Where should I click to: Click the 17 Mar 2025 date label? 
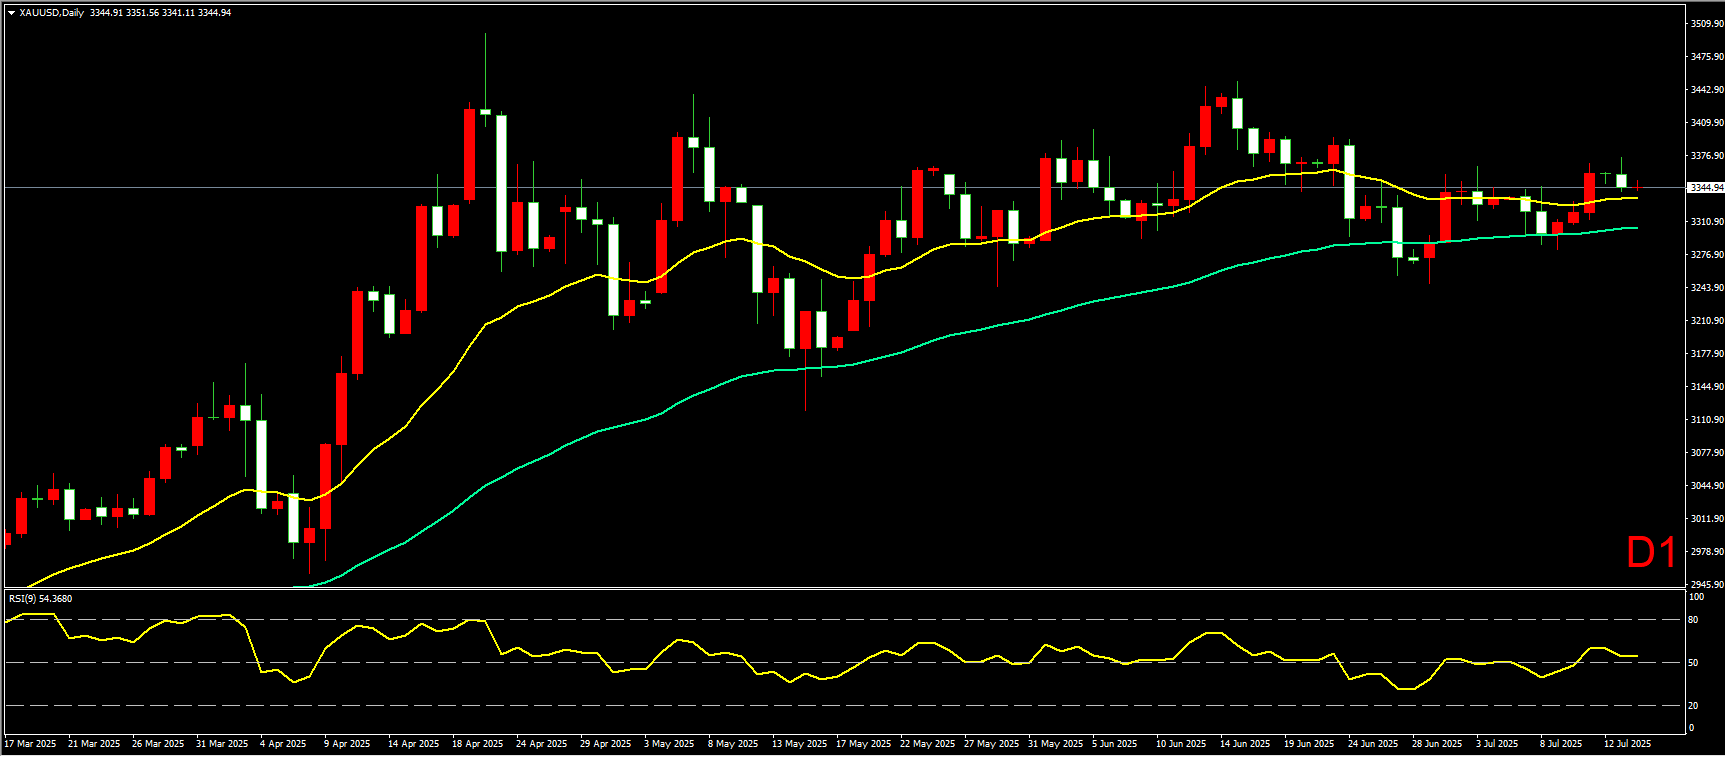(x=30, y=744)
